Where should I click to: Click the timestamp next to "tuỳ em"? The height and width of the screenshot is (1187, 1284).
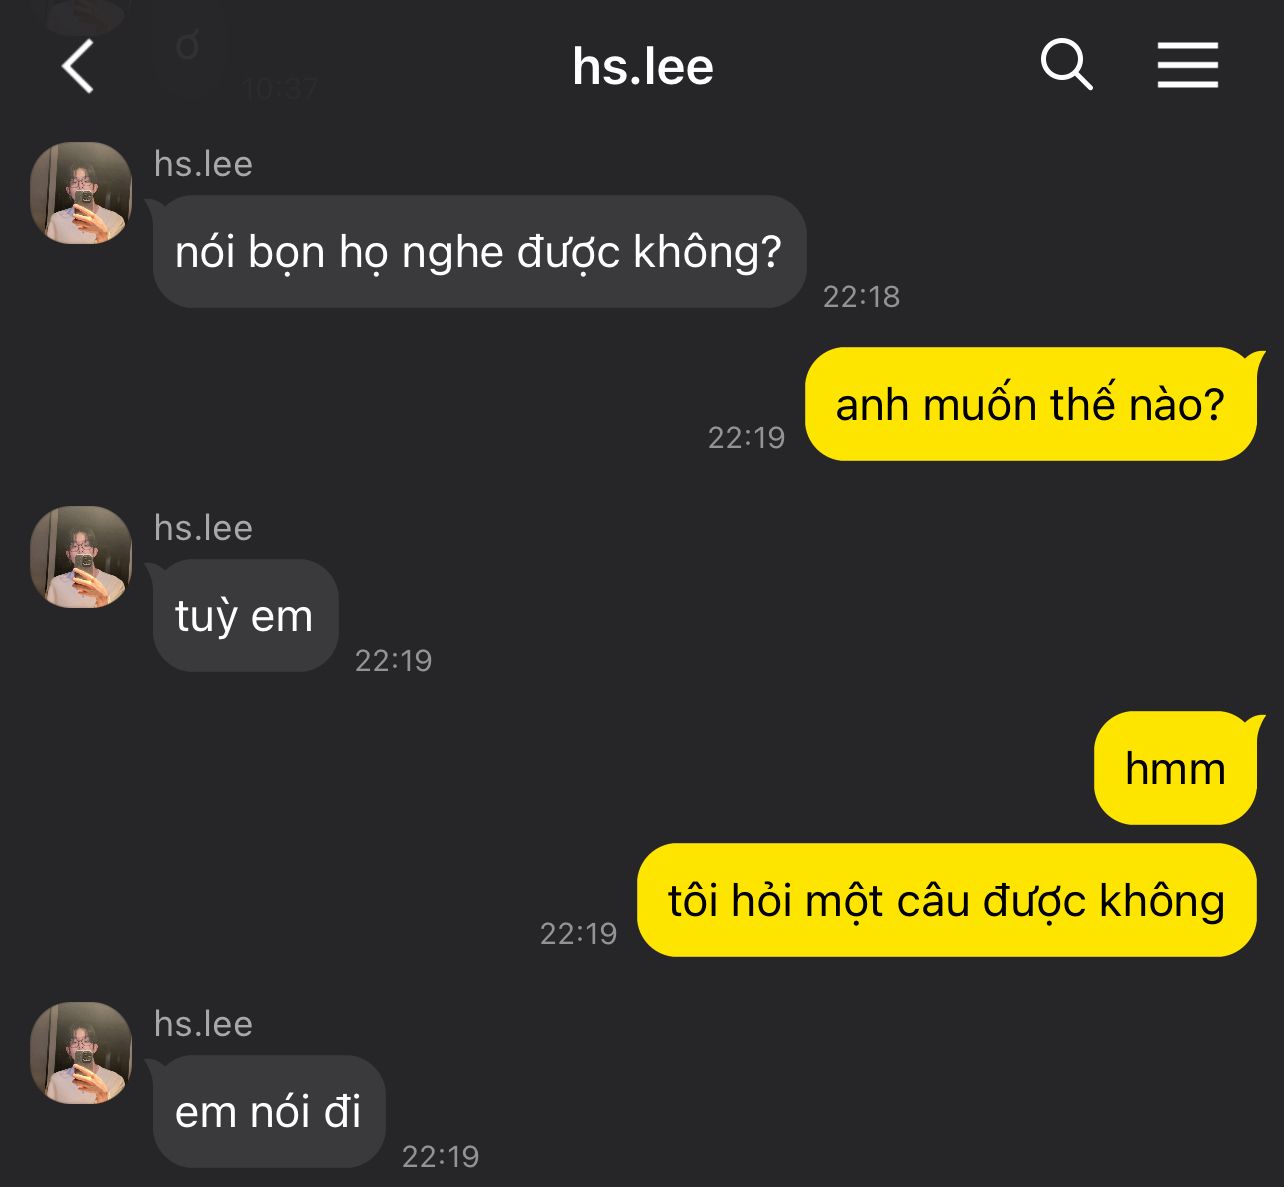point(393,661)
